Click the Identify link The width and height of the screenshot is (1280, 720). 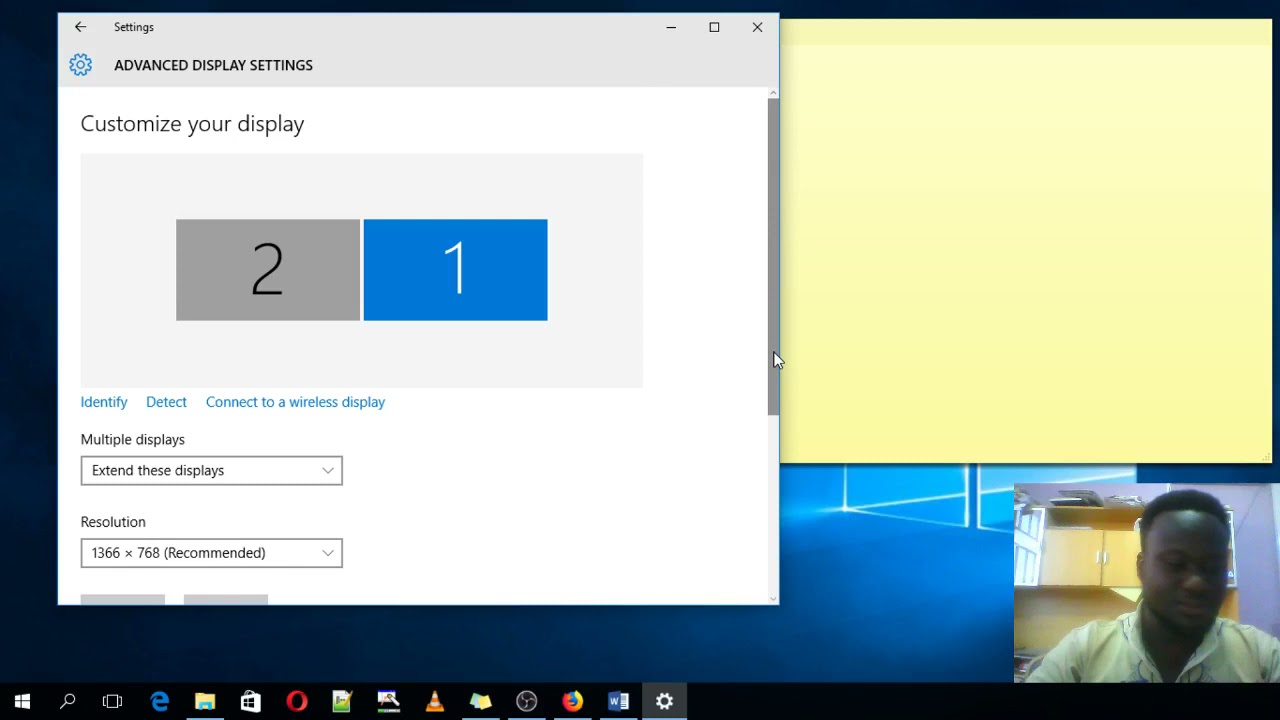coord(104,401)
